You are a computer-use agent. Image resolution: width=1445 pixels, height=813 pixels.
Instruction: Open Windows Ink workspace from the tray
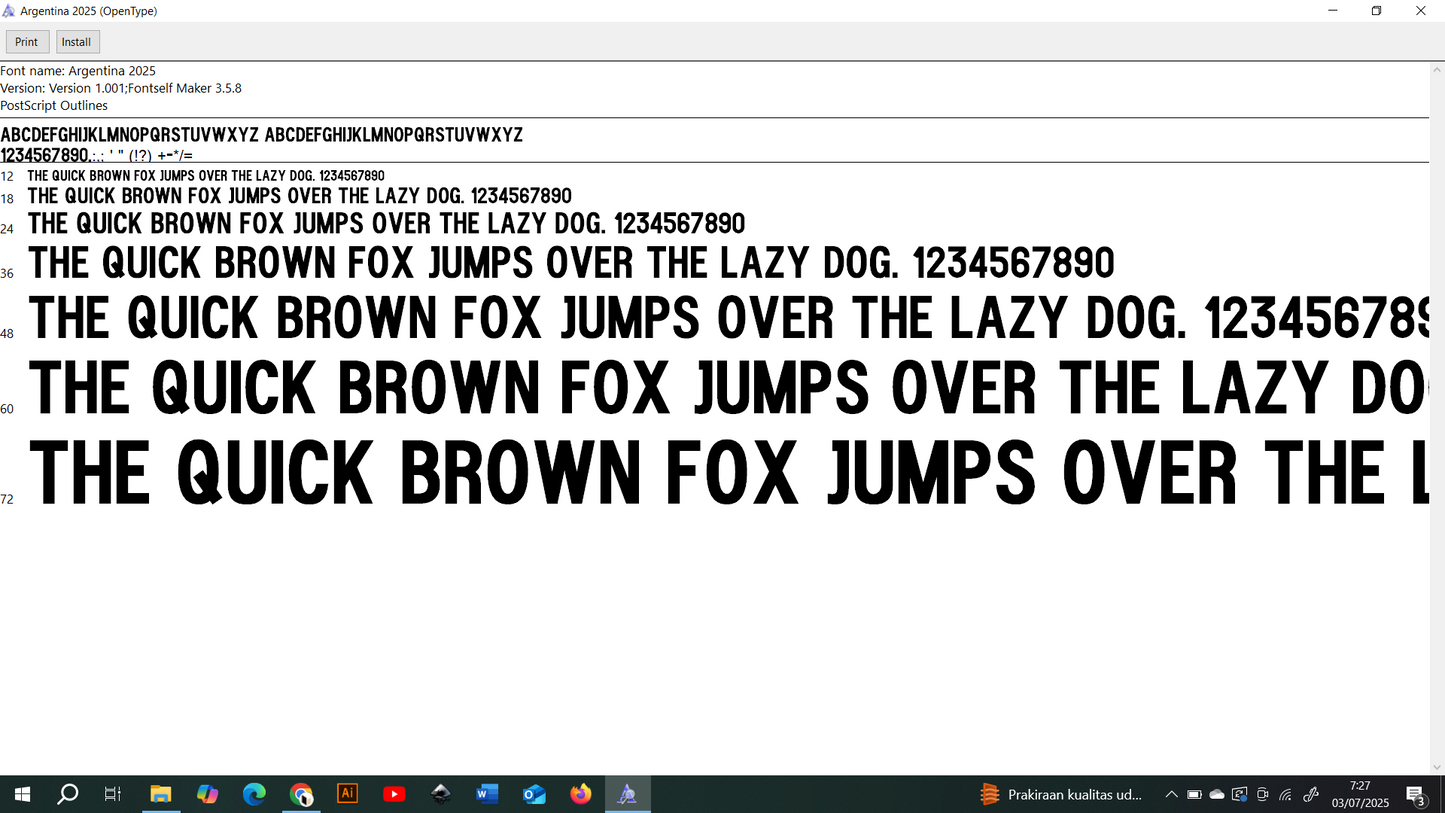[1311, 794]
